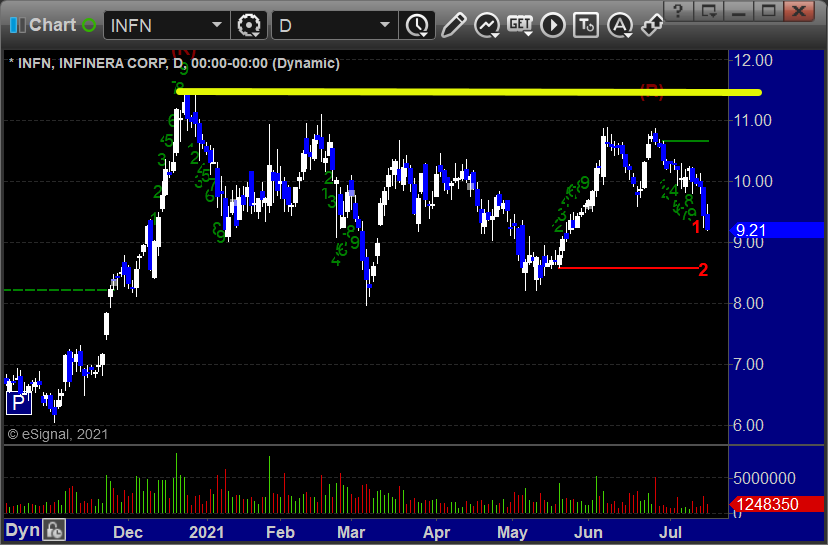
Task: Click the 11.00 price axis label
Action: pos(753,120)
